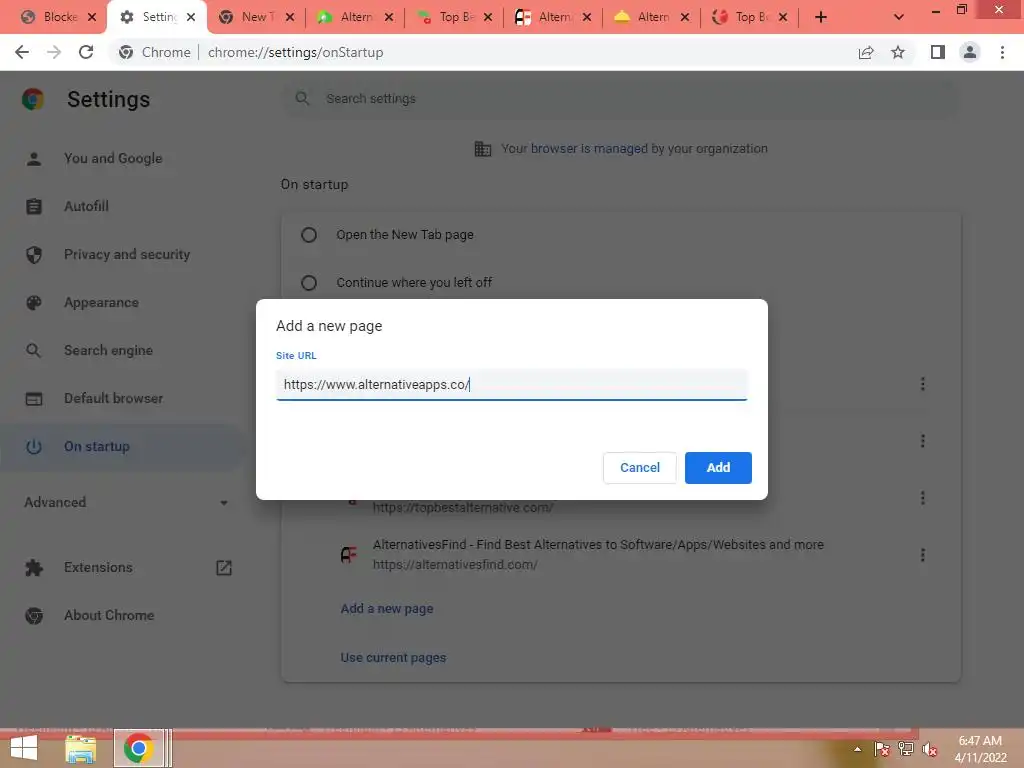
Task: Open a new tab with plus button
Action: pyautogui.click(x=821, y=17)
